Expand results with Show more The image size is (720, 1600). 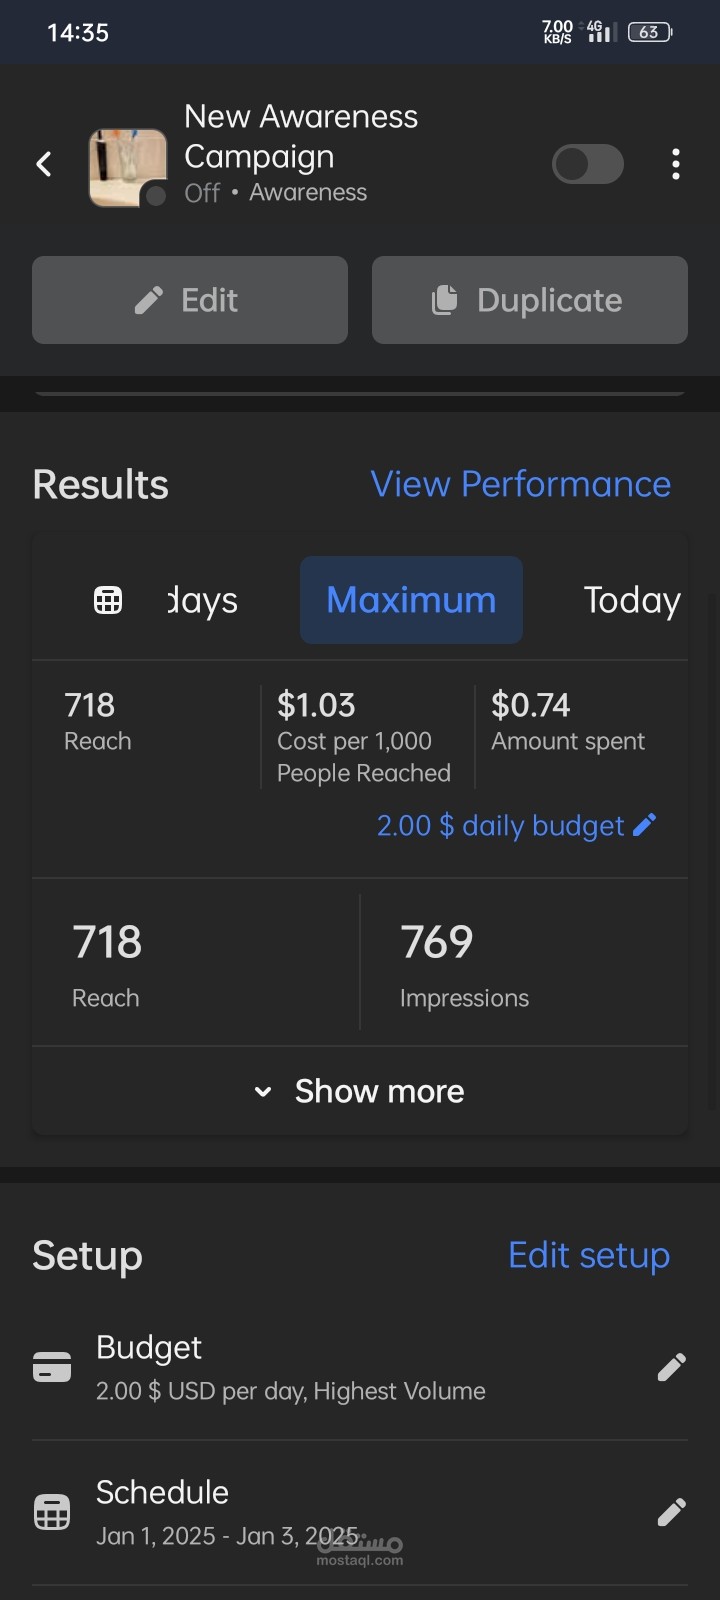(x=360, y=1091)
